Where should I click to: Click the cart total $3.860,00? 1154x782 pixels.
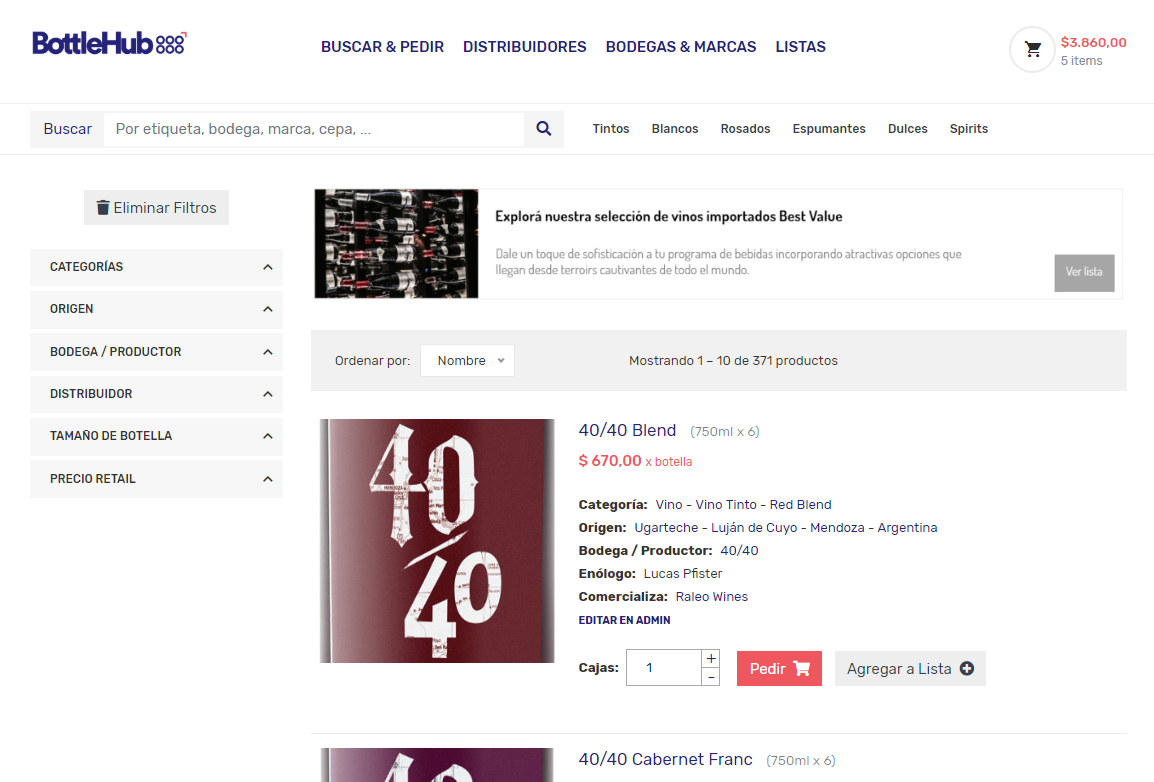pos(1093,42)
